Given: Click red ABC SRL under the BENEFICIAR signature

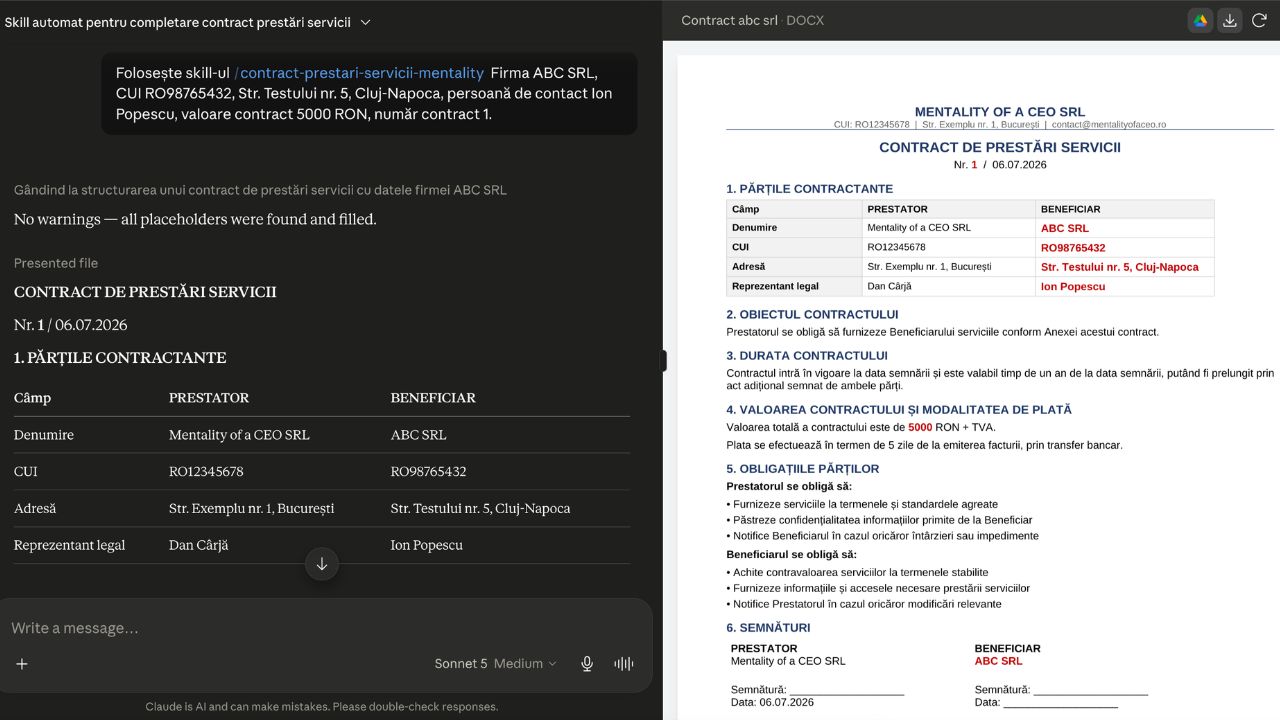Looking at the screenshot, I should (998, 661).
